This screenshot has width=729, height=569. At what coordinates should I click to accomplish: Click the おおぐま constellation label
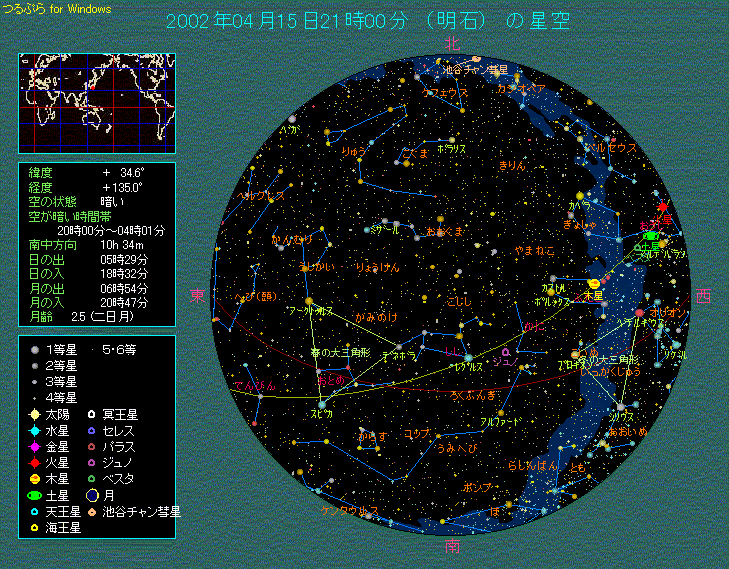pyautogui.click(x=445, y=231)
